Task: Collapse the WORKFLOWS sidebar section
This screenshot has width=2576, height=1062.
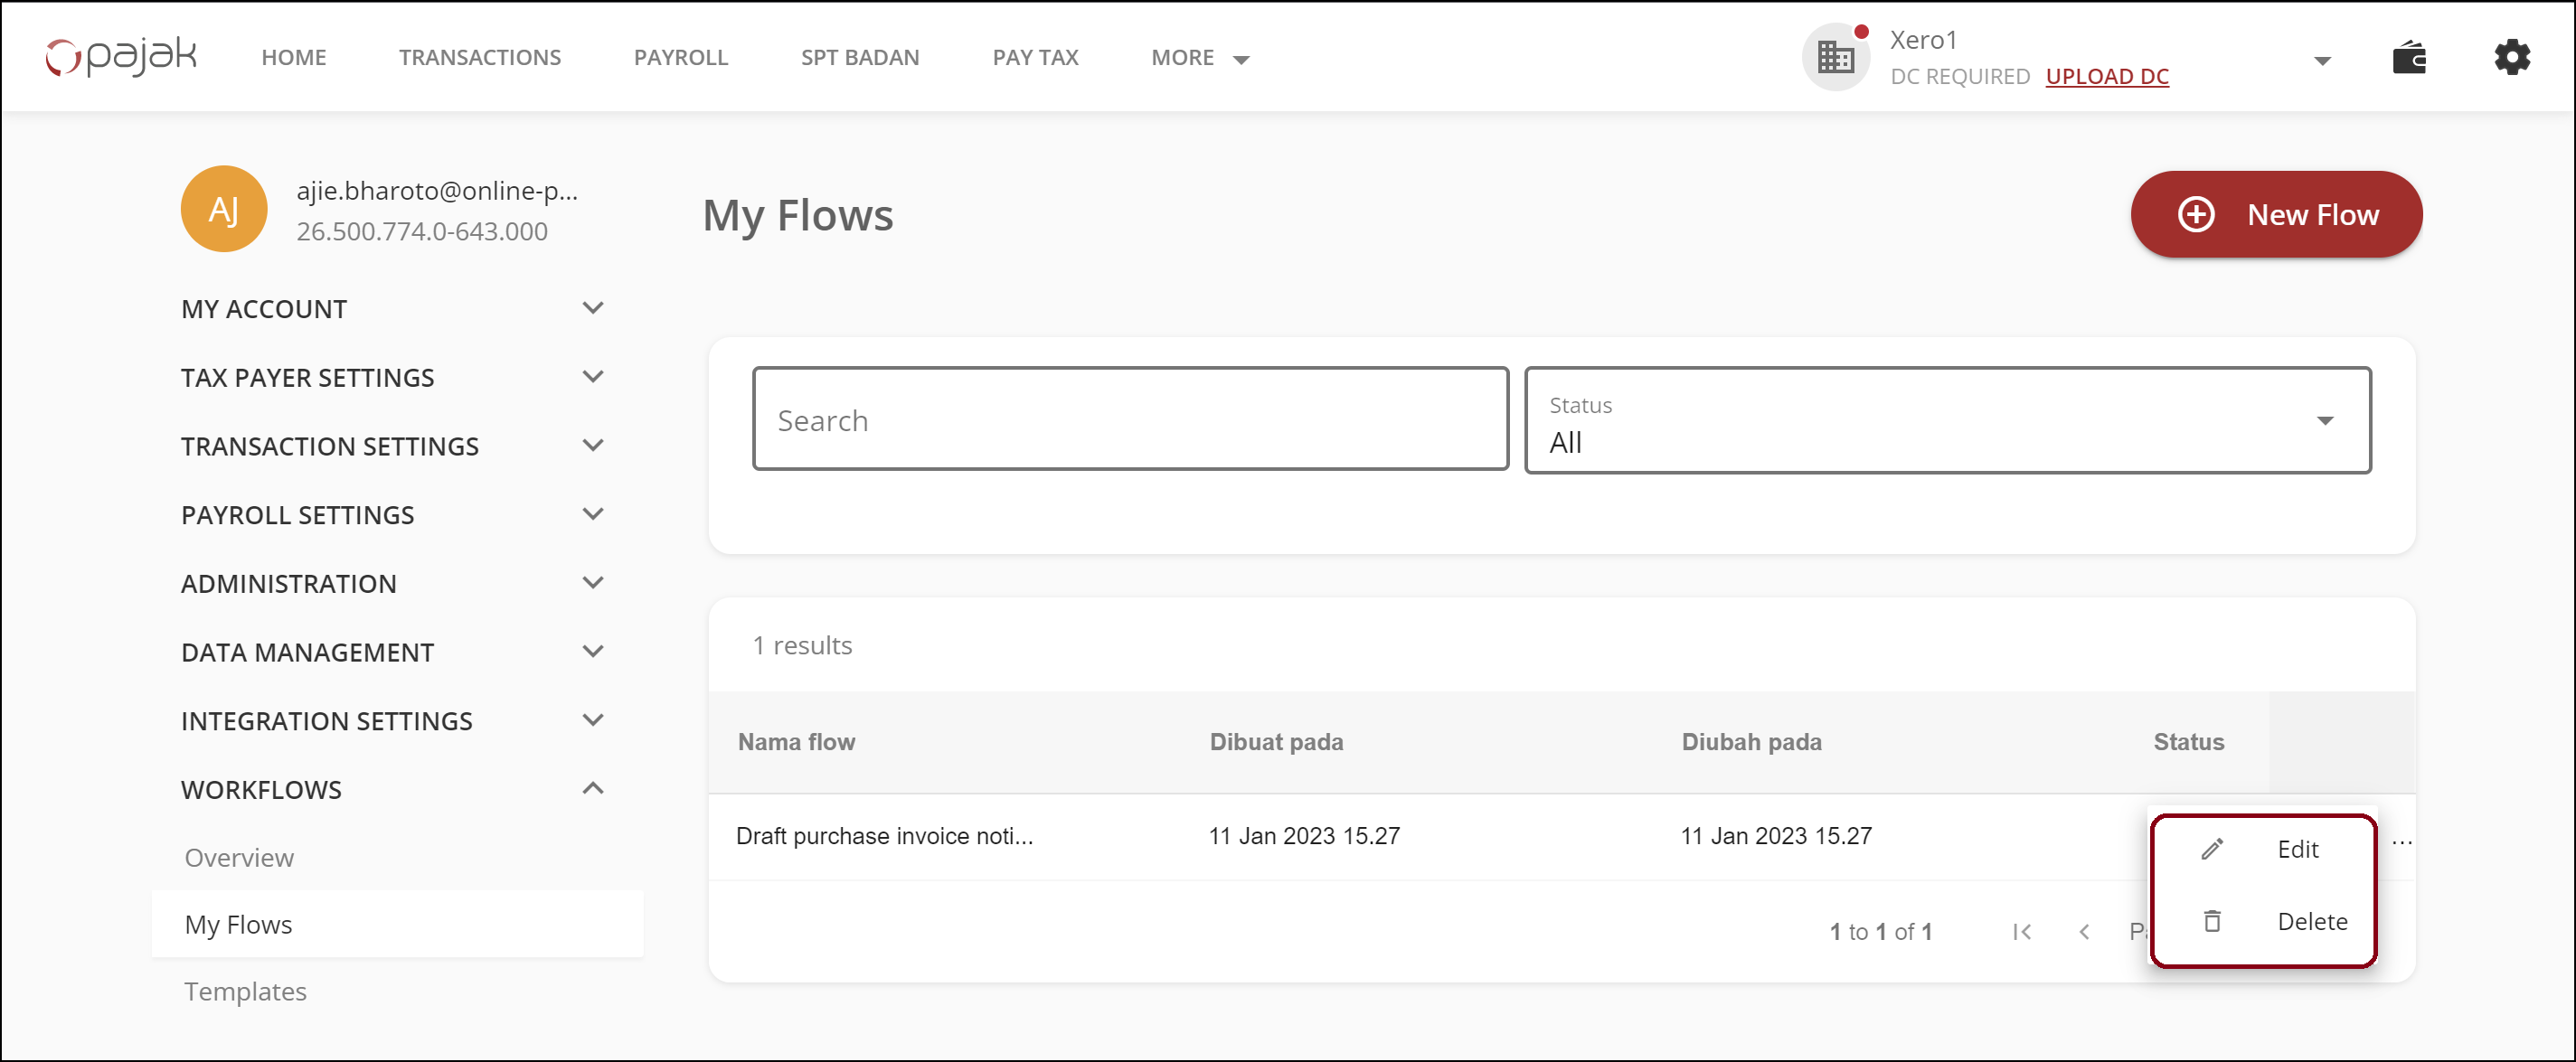Action: [x=592, y=789]
